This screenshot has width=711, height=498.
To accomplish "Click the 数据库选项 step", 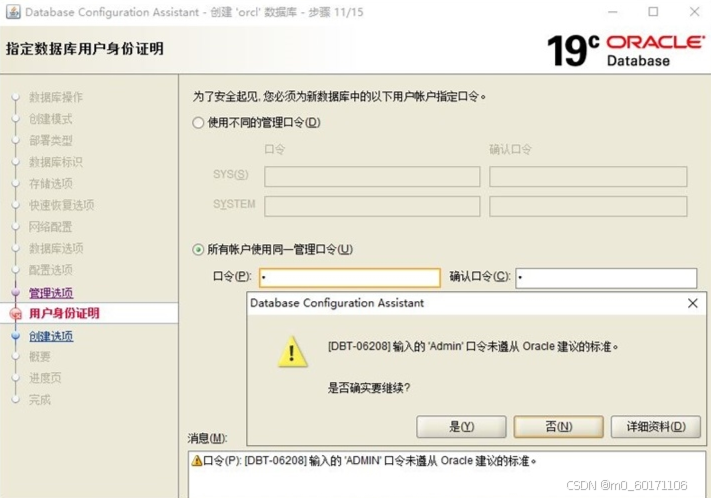I will [56, 249].
